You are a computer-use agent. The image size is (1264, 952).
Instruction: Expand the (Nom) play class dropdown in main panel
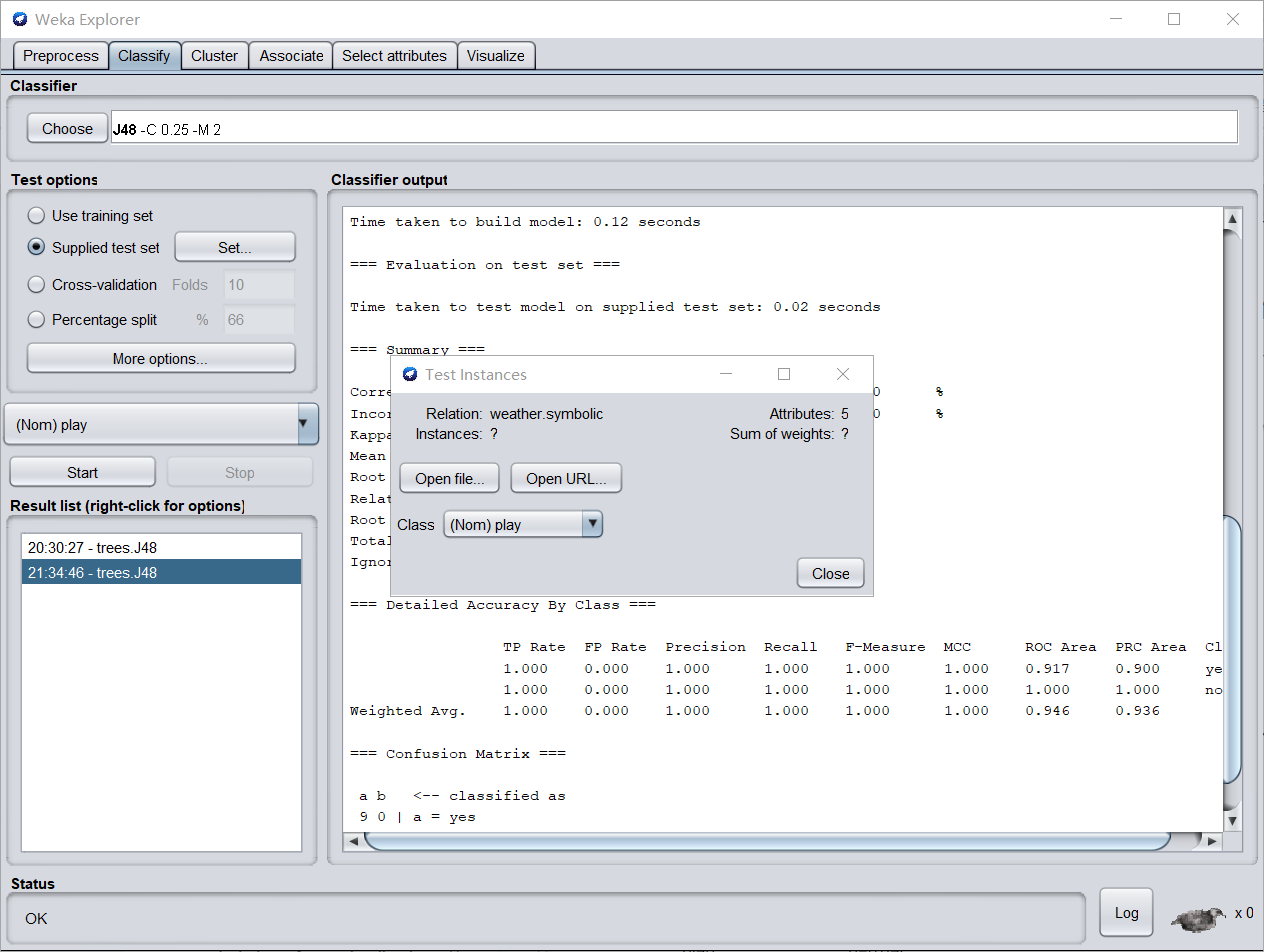pos(161,424)
